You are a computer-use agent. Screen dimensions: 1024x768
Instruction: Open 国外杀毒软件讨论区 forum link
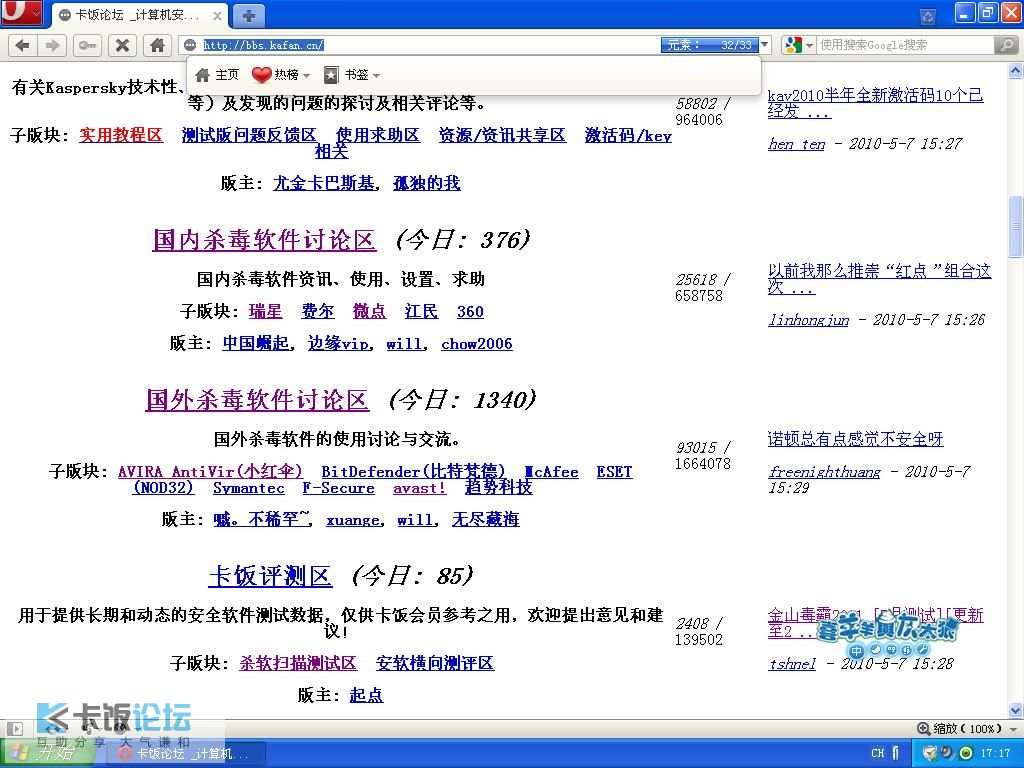click(x=257, y=400)
